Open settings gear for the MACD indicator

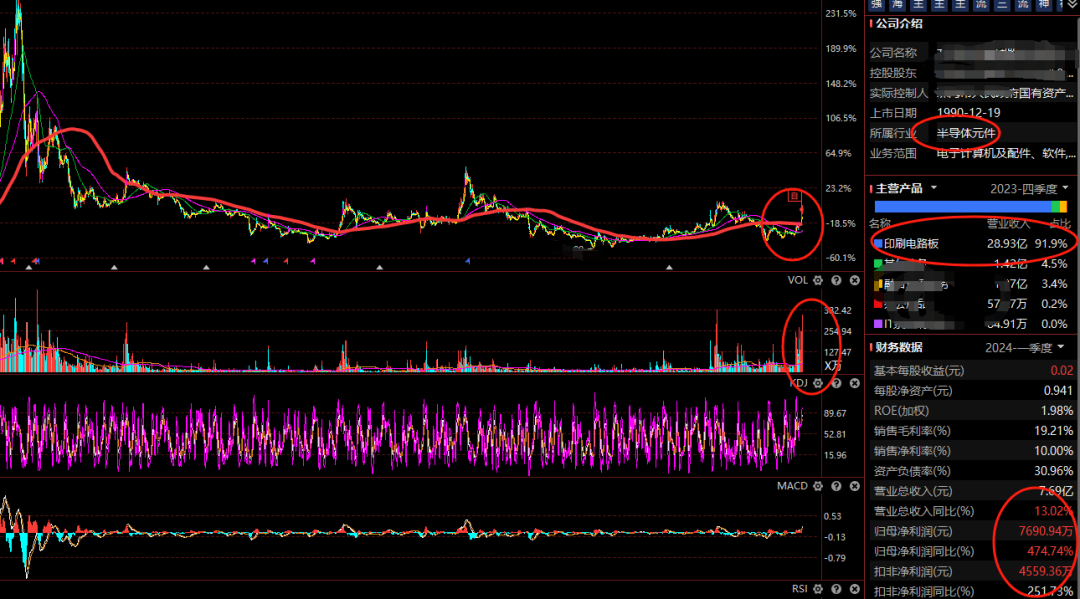pyautogui.click(x=818, y=486)
